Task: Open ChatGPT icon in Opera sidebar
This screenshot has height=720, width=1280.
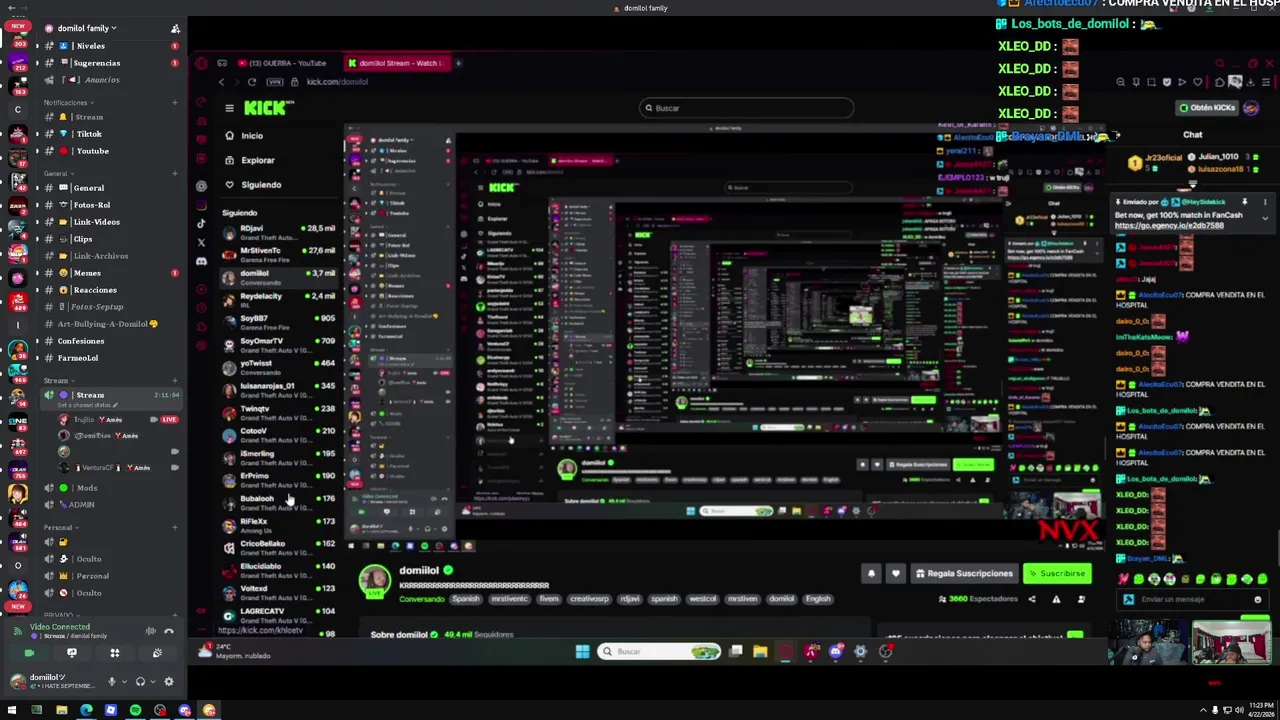Action: pos(201,186)
